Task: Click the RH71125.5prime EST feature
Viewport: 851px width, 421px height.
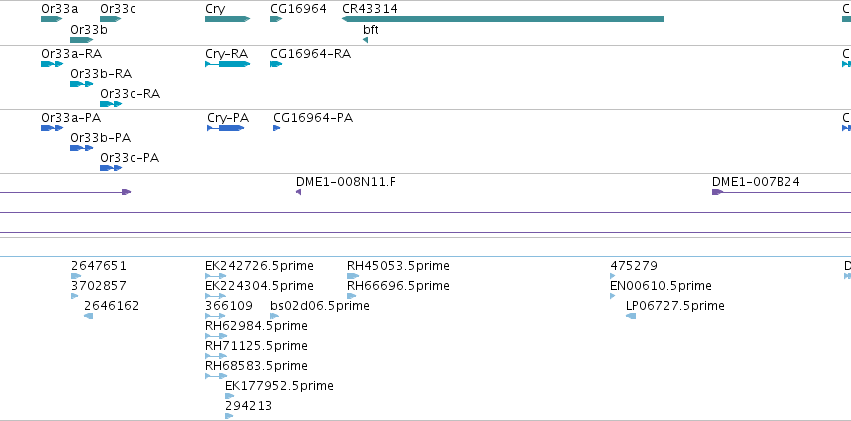Action: pos(216,356)
